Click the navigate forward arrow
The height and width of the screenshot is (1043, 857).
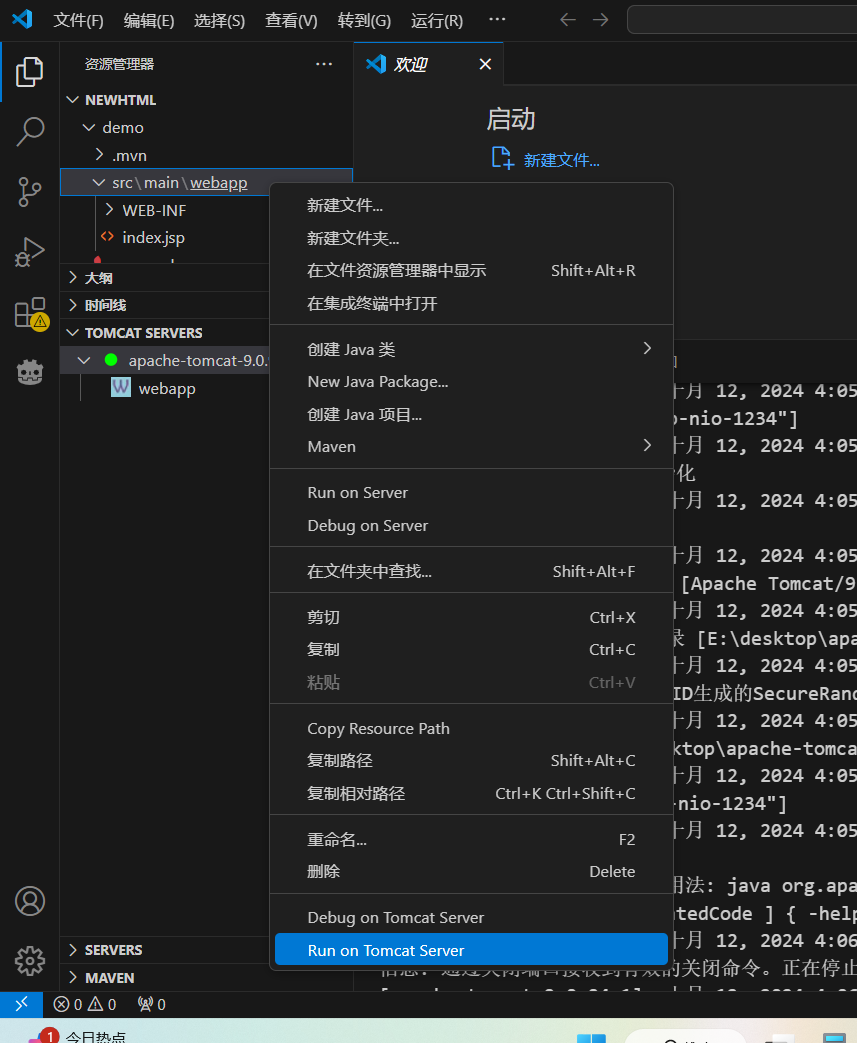click(601, 20)
